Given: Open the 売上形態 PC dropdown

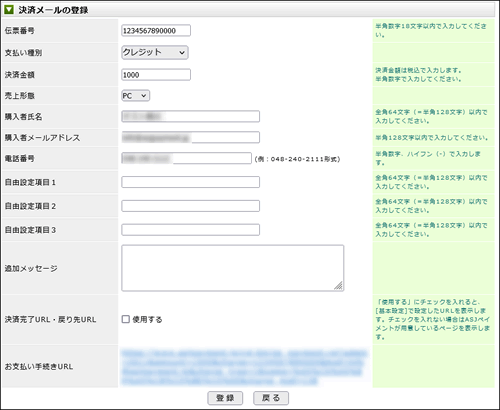Looking at the screenshot, I should pyautogui.click(x=135, y=96).
